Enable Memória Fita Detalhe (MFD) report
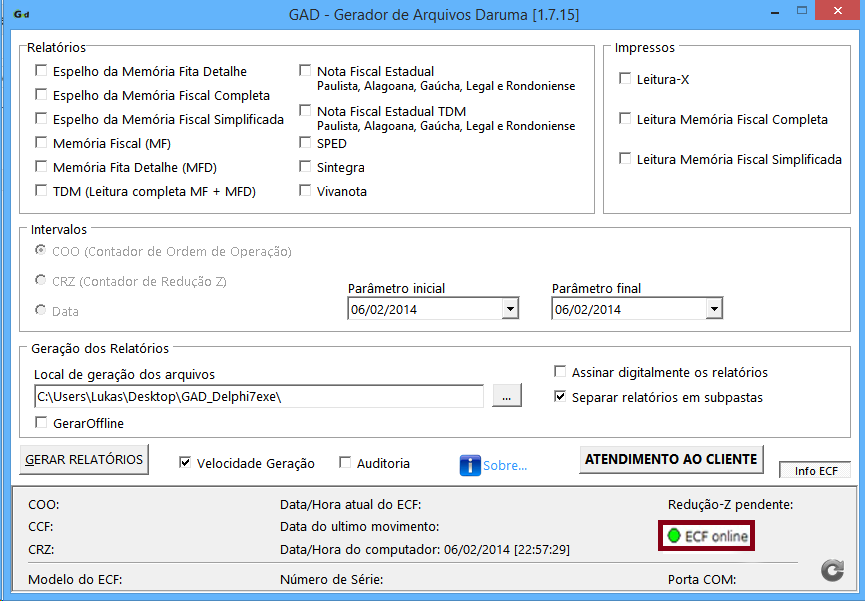 coord(41,167)
